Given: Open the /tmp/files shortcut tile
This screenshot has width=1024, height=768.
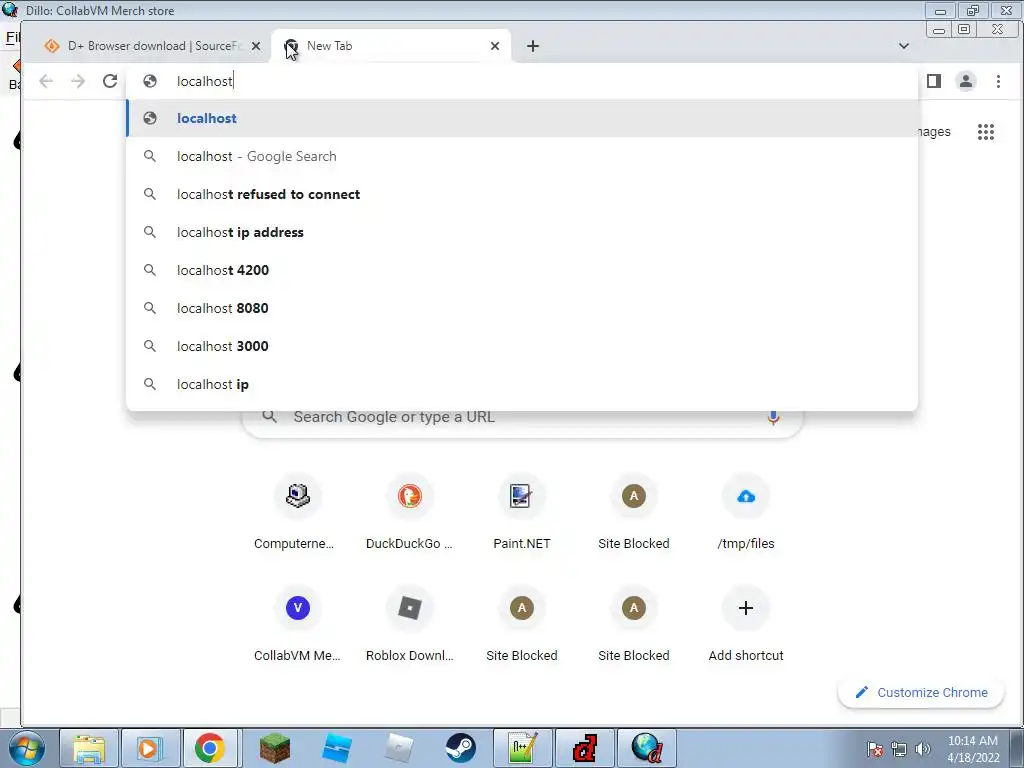Looking at the screenshot, I should point(746,513).
